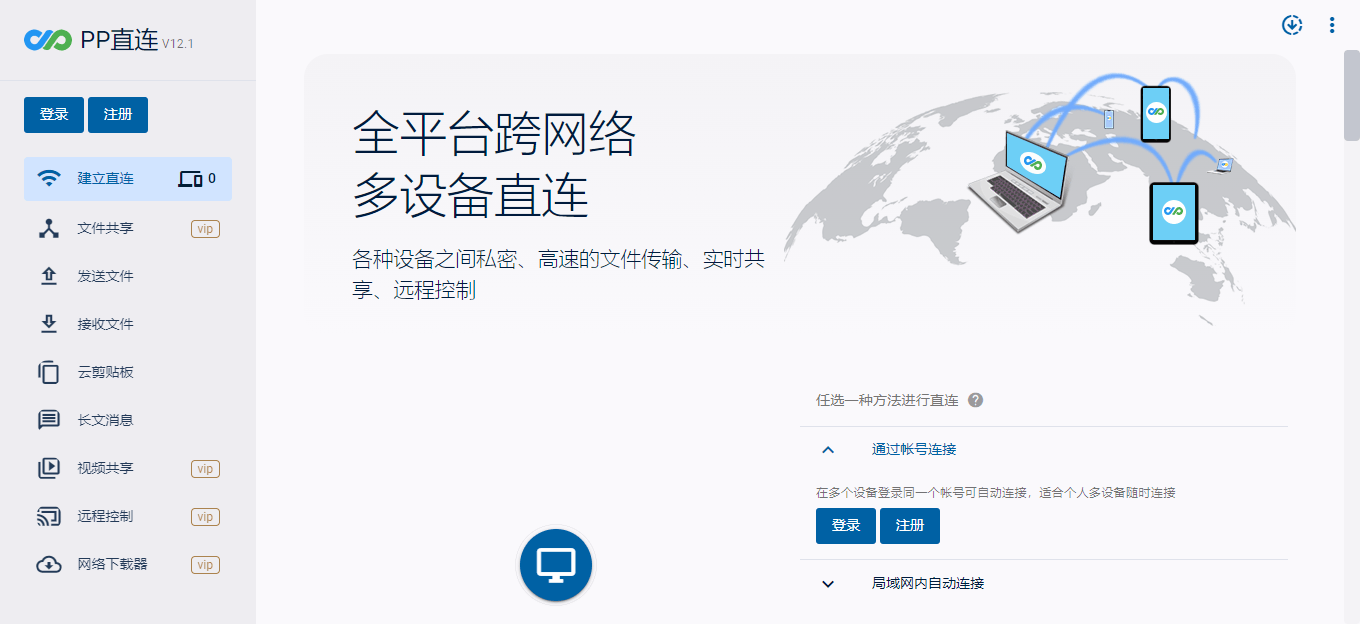Click the vip badge next to 文件共享
The width and height of the screenshot is (1360, 624).
205,229
